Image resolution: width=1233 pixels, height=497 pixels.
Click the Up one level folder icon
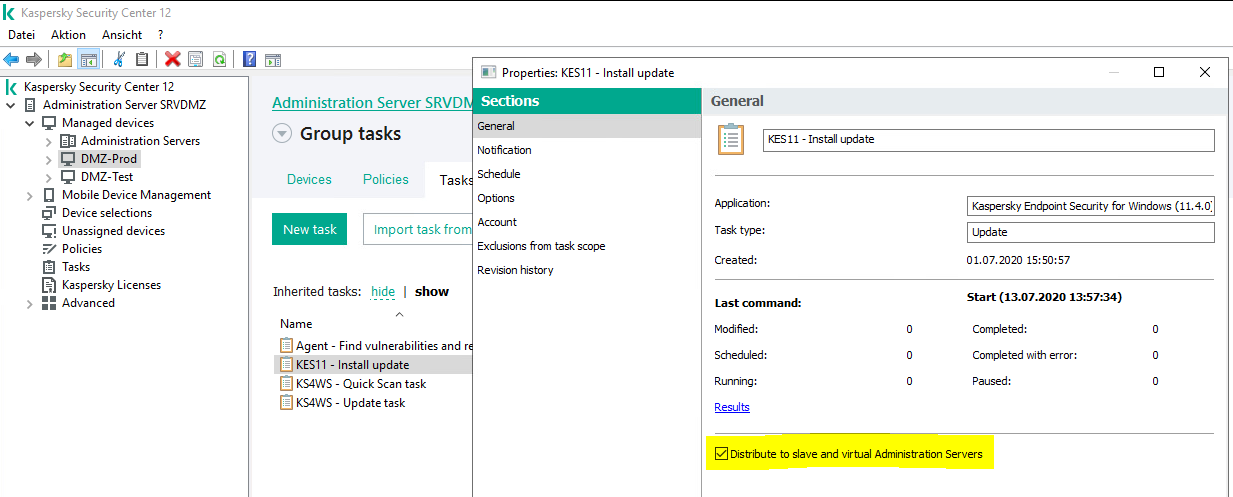click(x=65, y=60)
